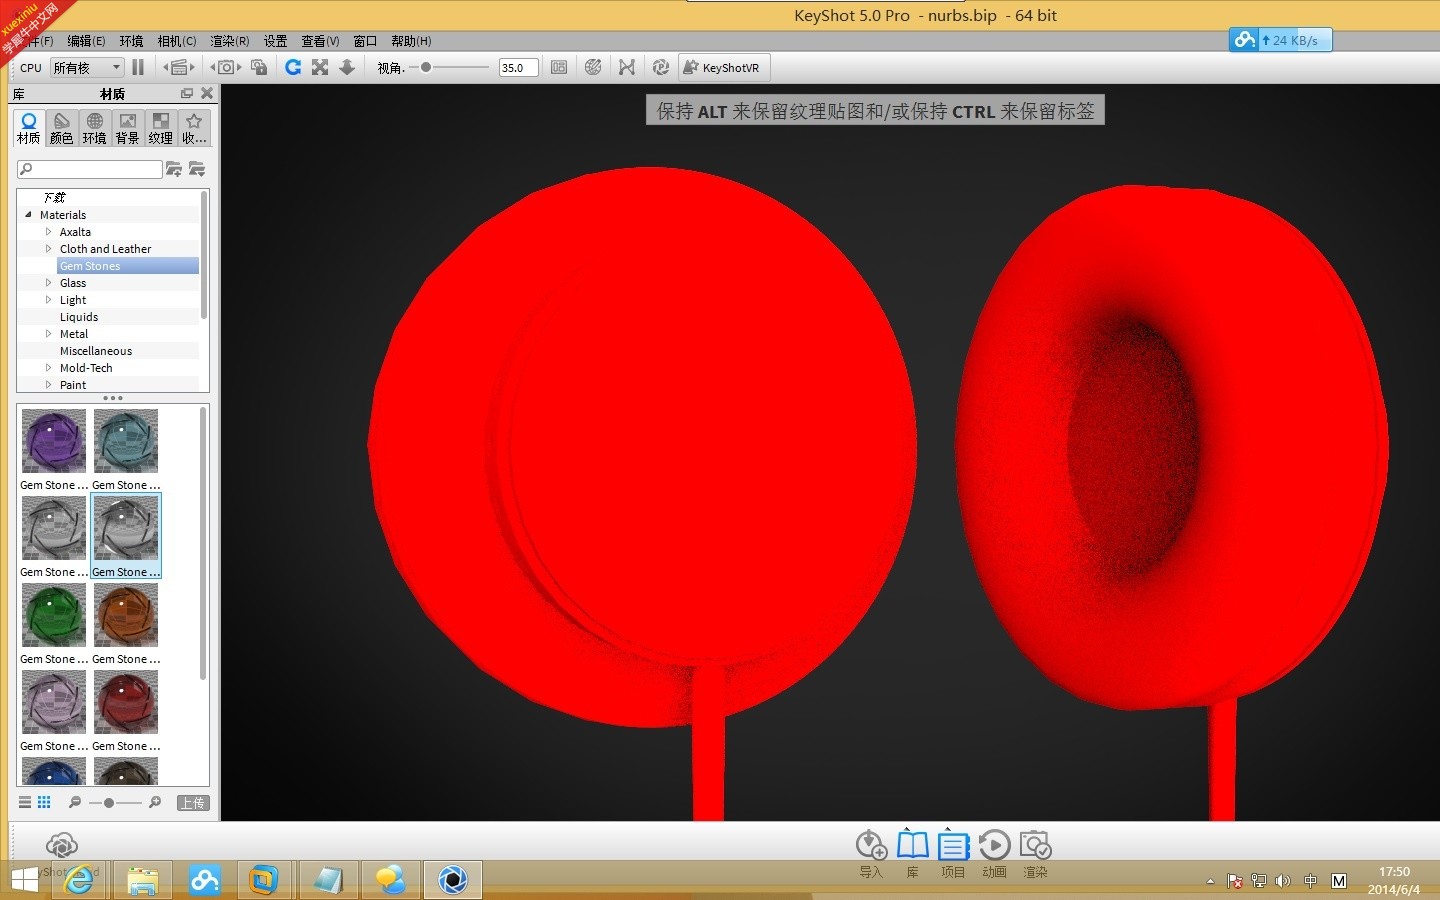Open Internet Explorer from taskbar

pyautogui.click(x=79, y=880)
